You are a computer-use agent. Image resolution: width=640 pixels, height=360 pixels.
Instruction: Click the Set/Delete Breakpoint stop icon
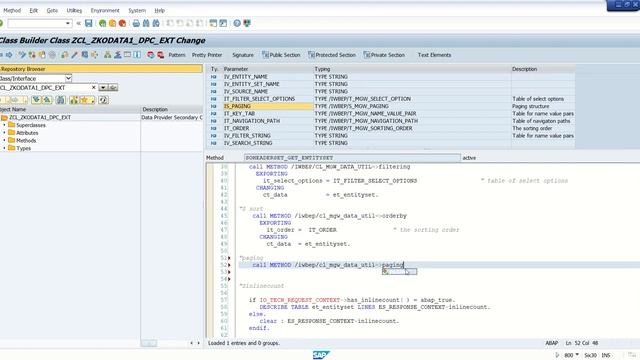click(151, 55)
